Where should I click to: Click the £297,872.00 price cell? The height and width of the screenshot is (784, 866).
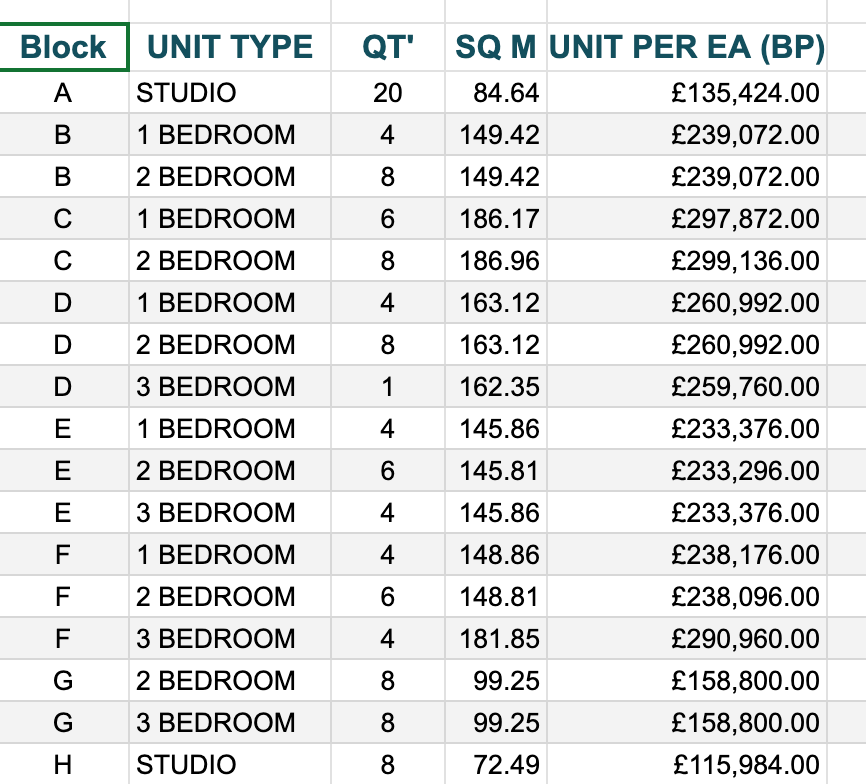coord(746,219)
